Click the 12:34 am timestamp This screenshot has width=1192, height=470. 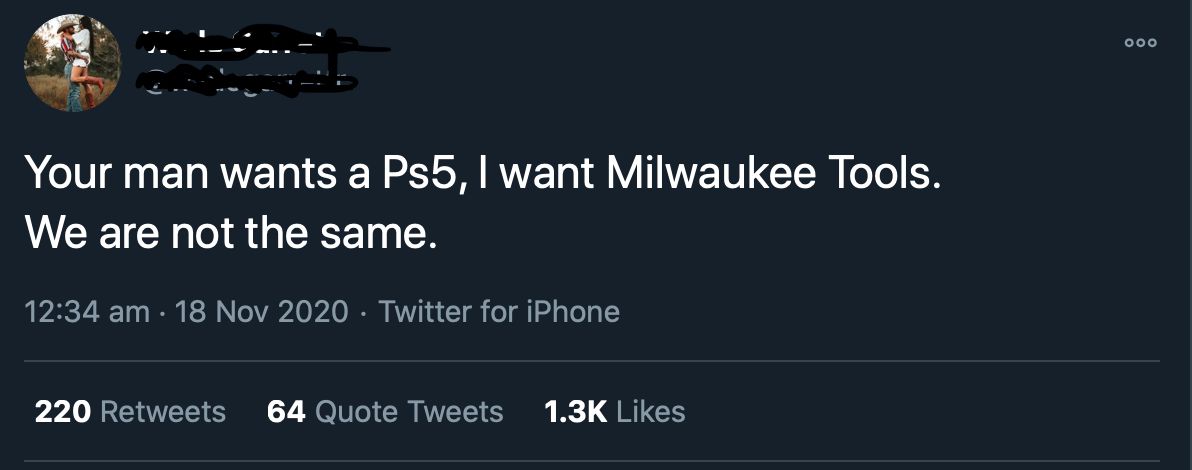tap(86, 312)
